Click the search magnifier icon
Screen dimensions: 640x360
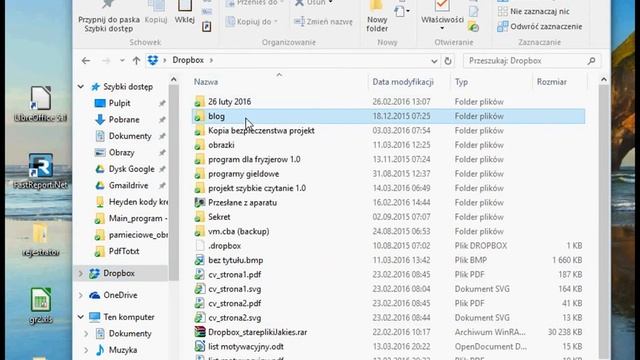[x=591, y=61]
